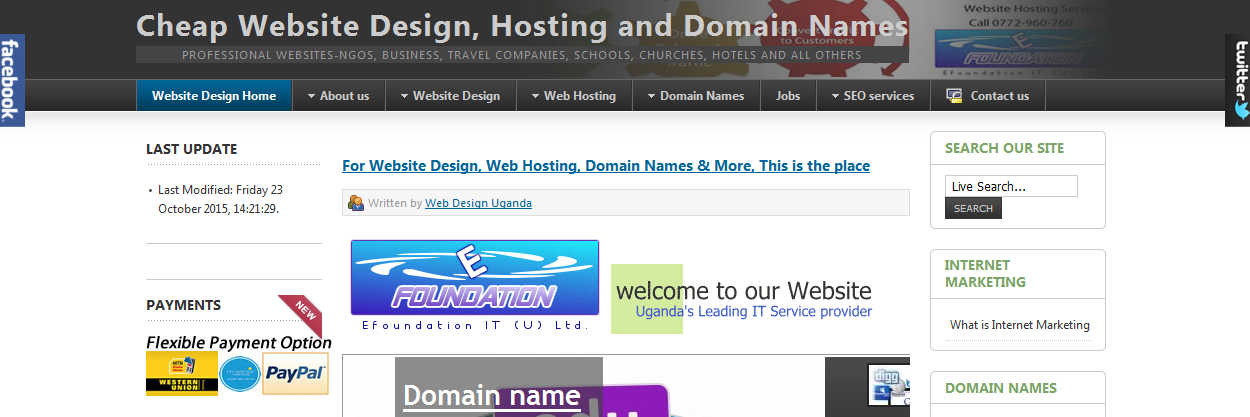Click the welcome to our Website banner

tap(742, 298)
